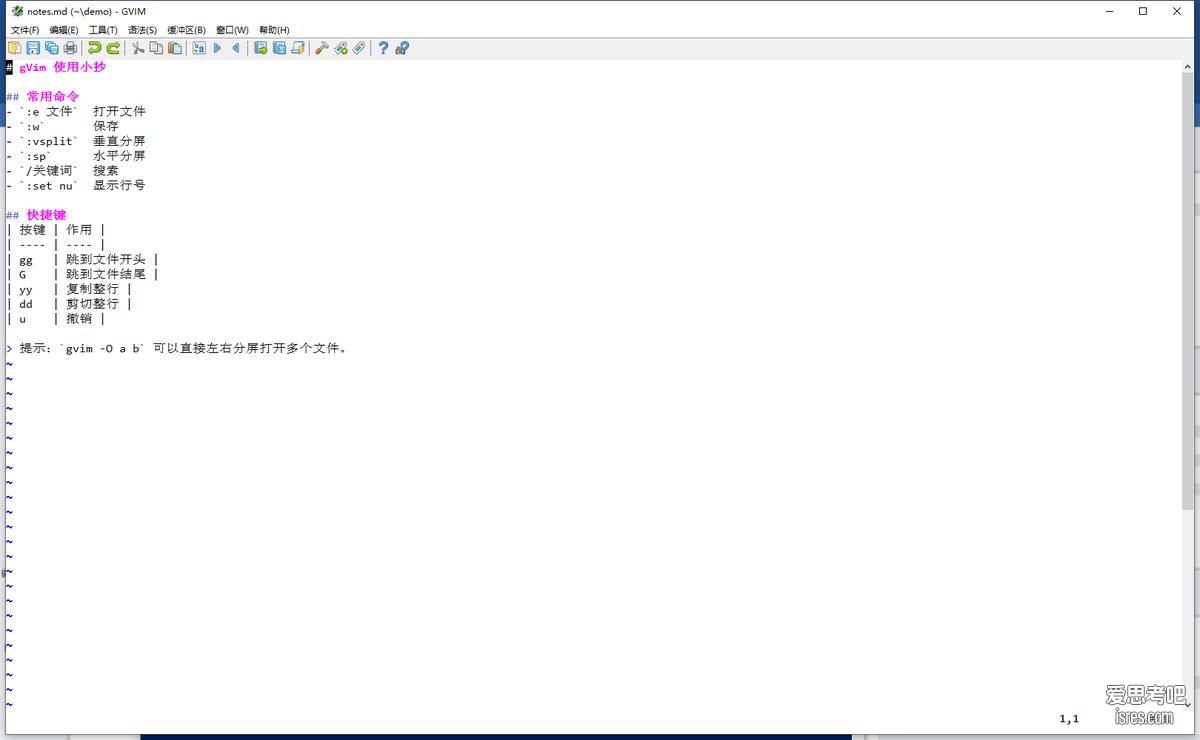Minimize the GVIM window
The height and width of the screenshot is (740, 1200).
pos(1110,11)
